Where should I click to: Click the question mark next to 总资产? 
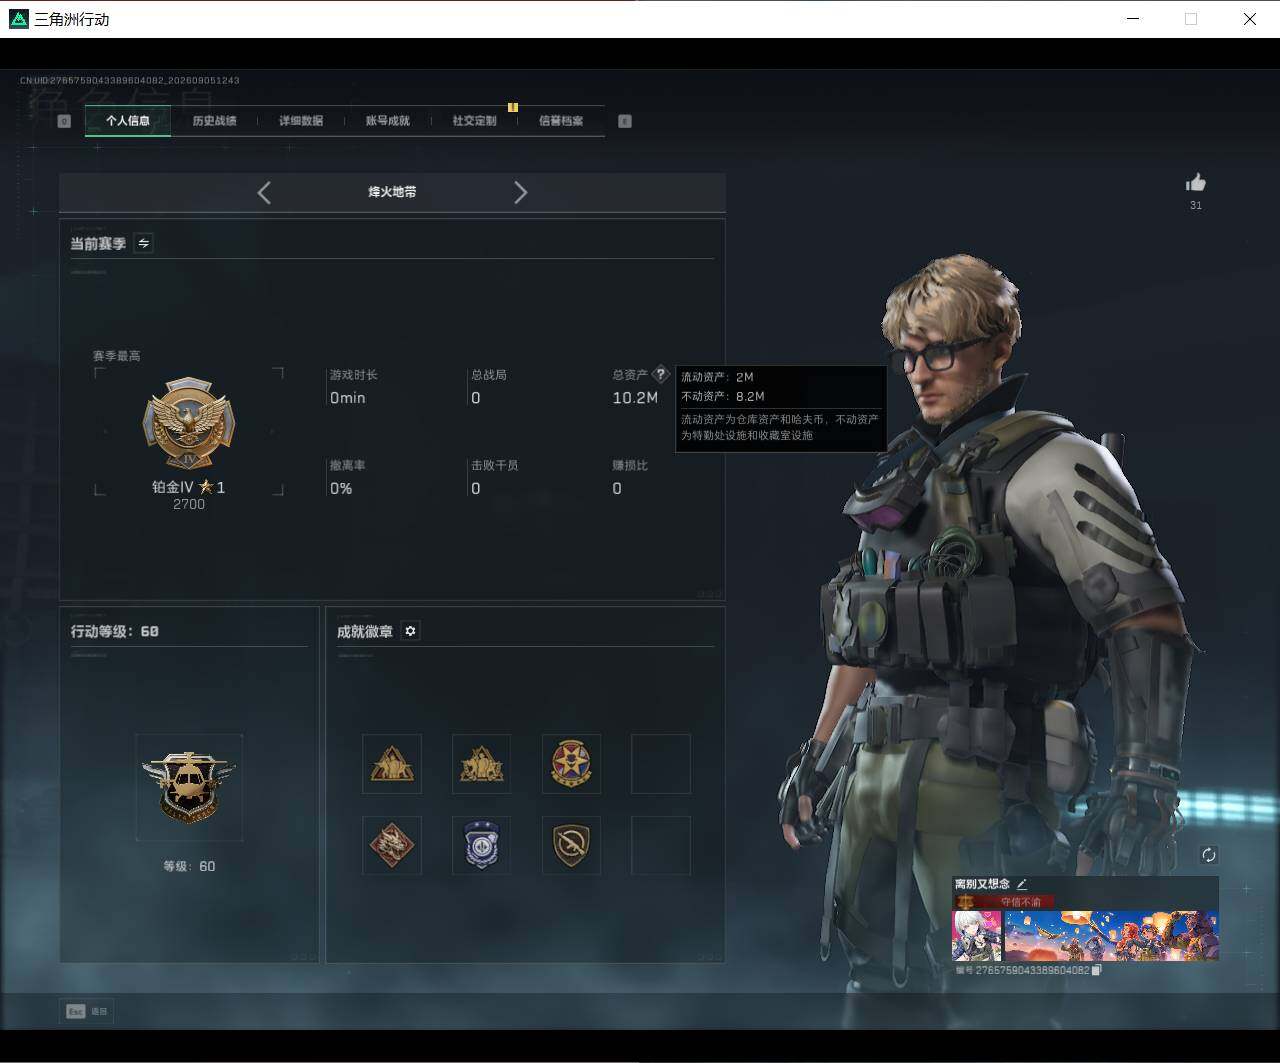660,375
